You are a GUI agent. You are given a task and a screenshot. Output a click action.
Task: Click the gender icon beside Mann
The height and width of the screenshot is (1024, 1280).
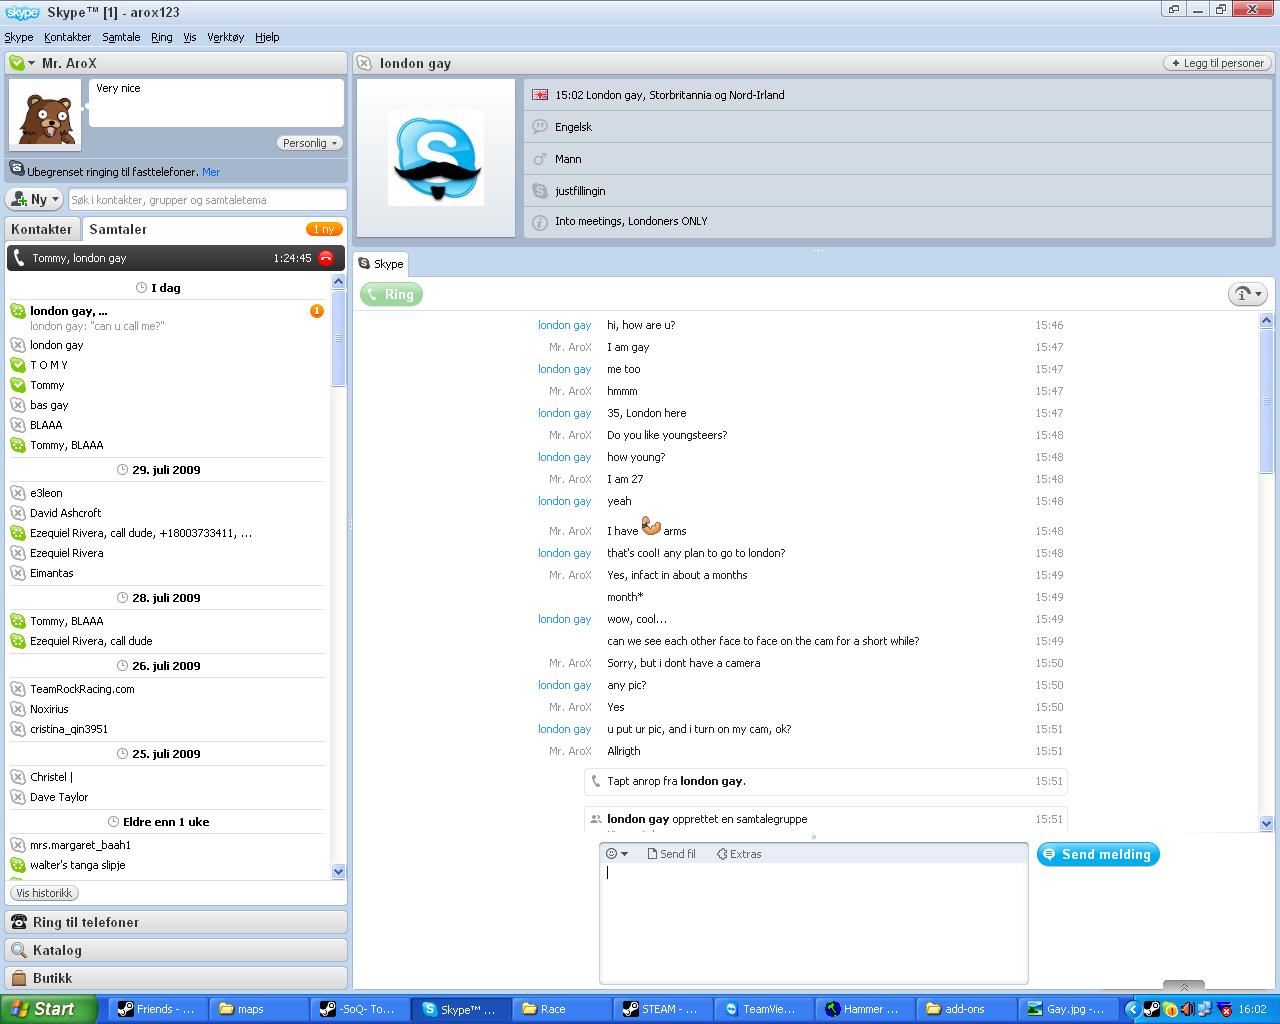click(540, 159)
